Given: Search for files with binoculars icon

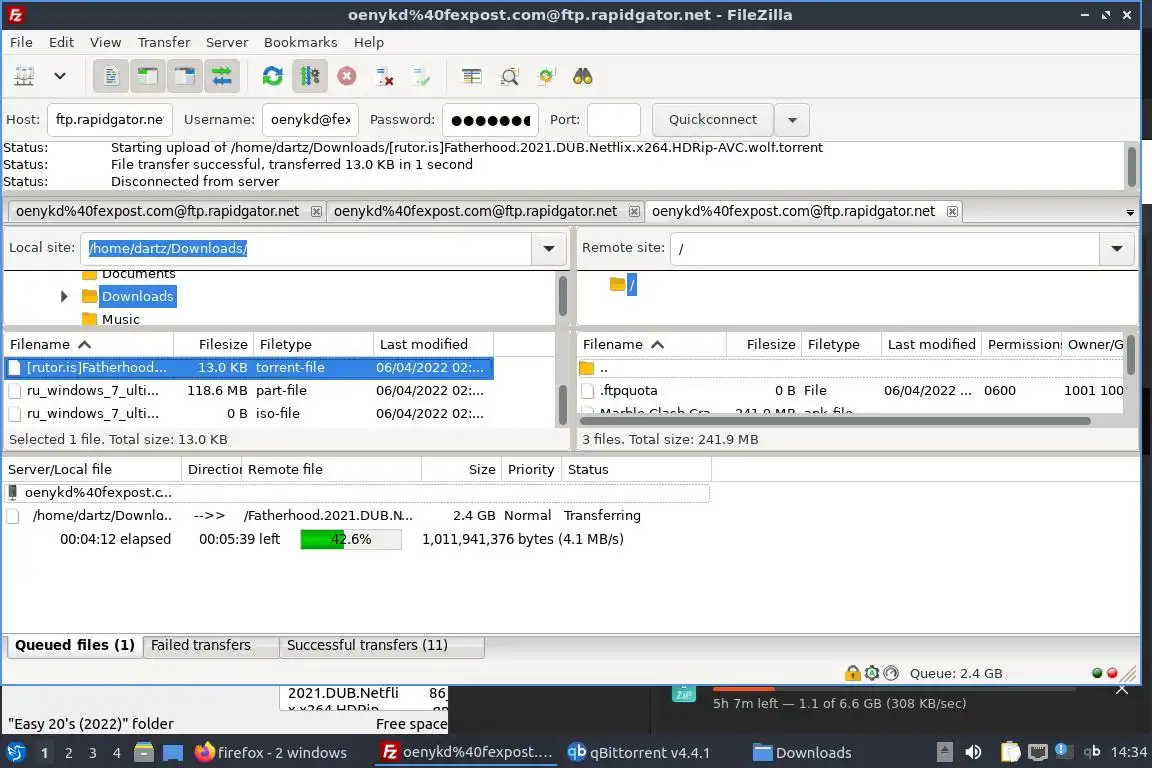Looking at the screenshot, I should click(x=583, y=76).
